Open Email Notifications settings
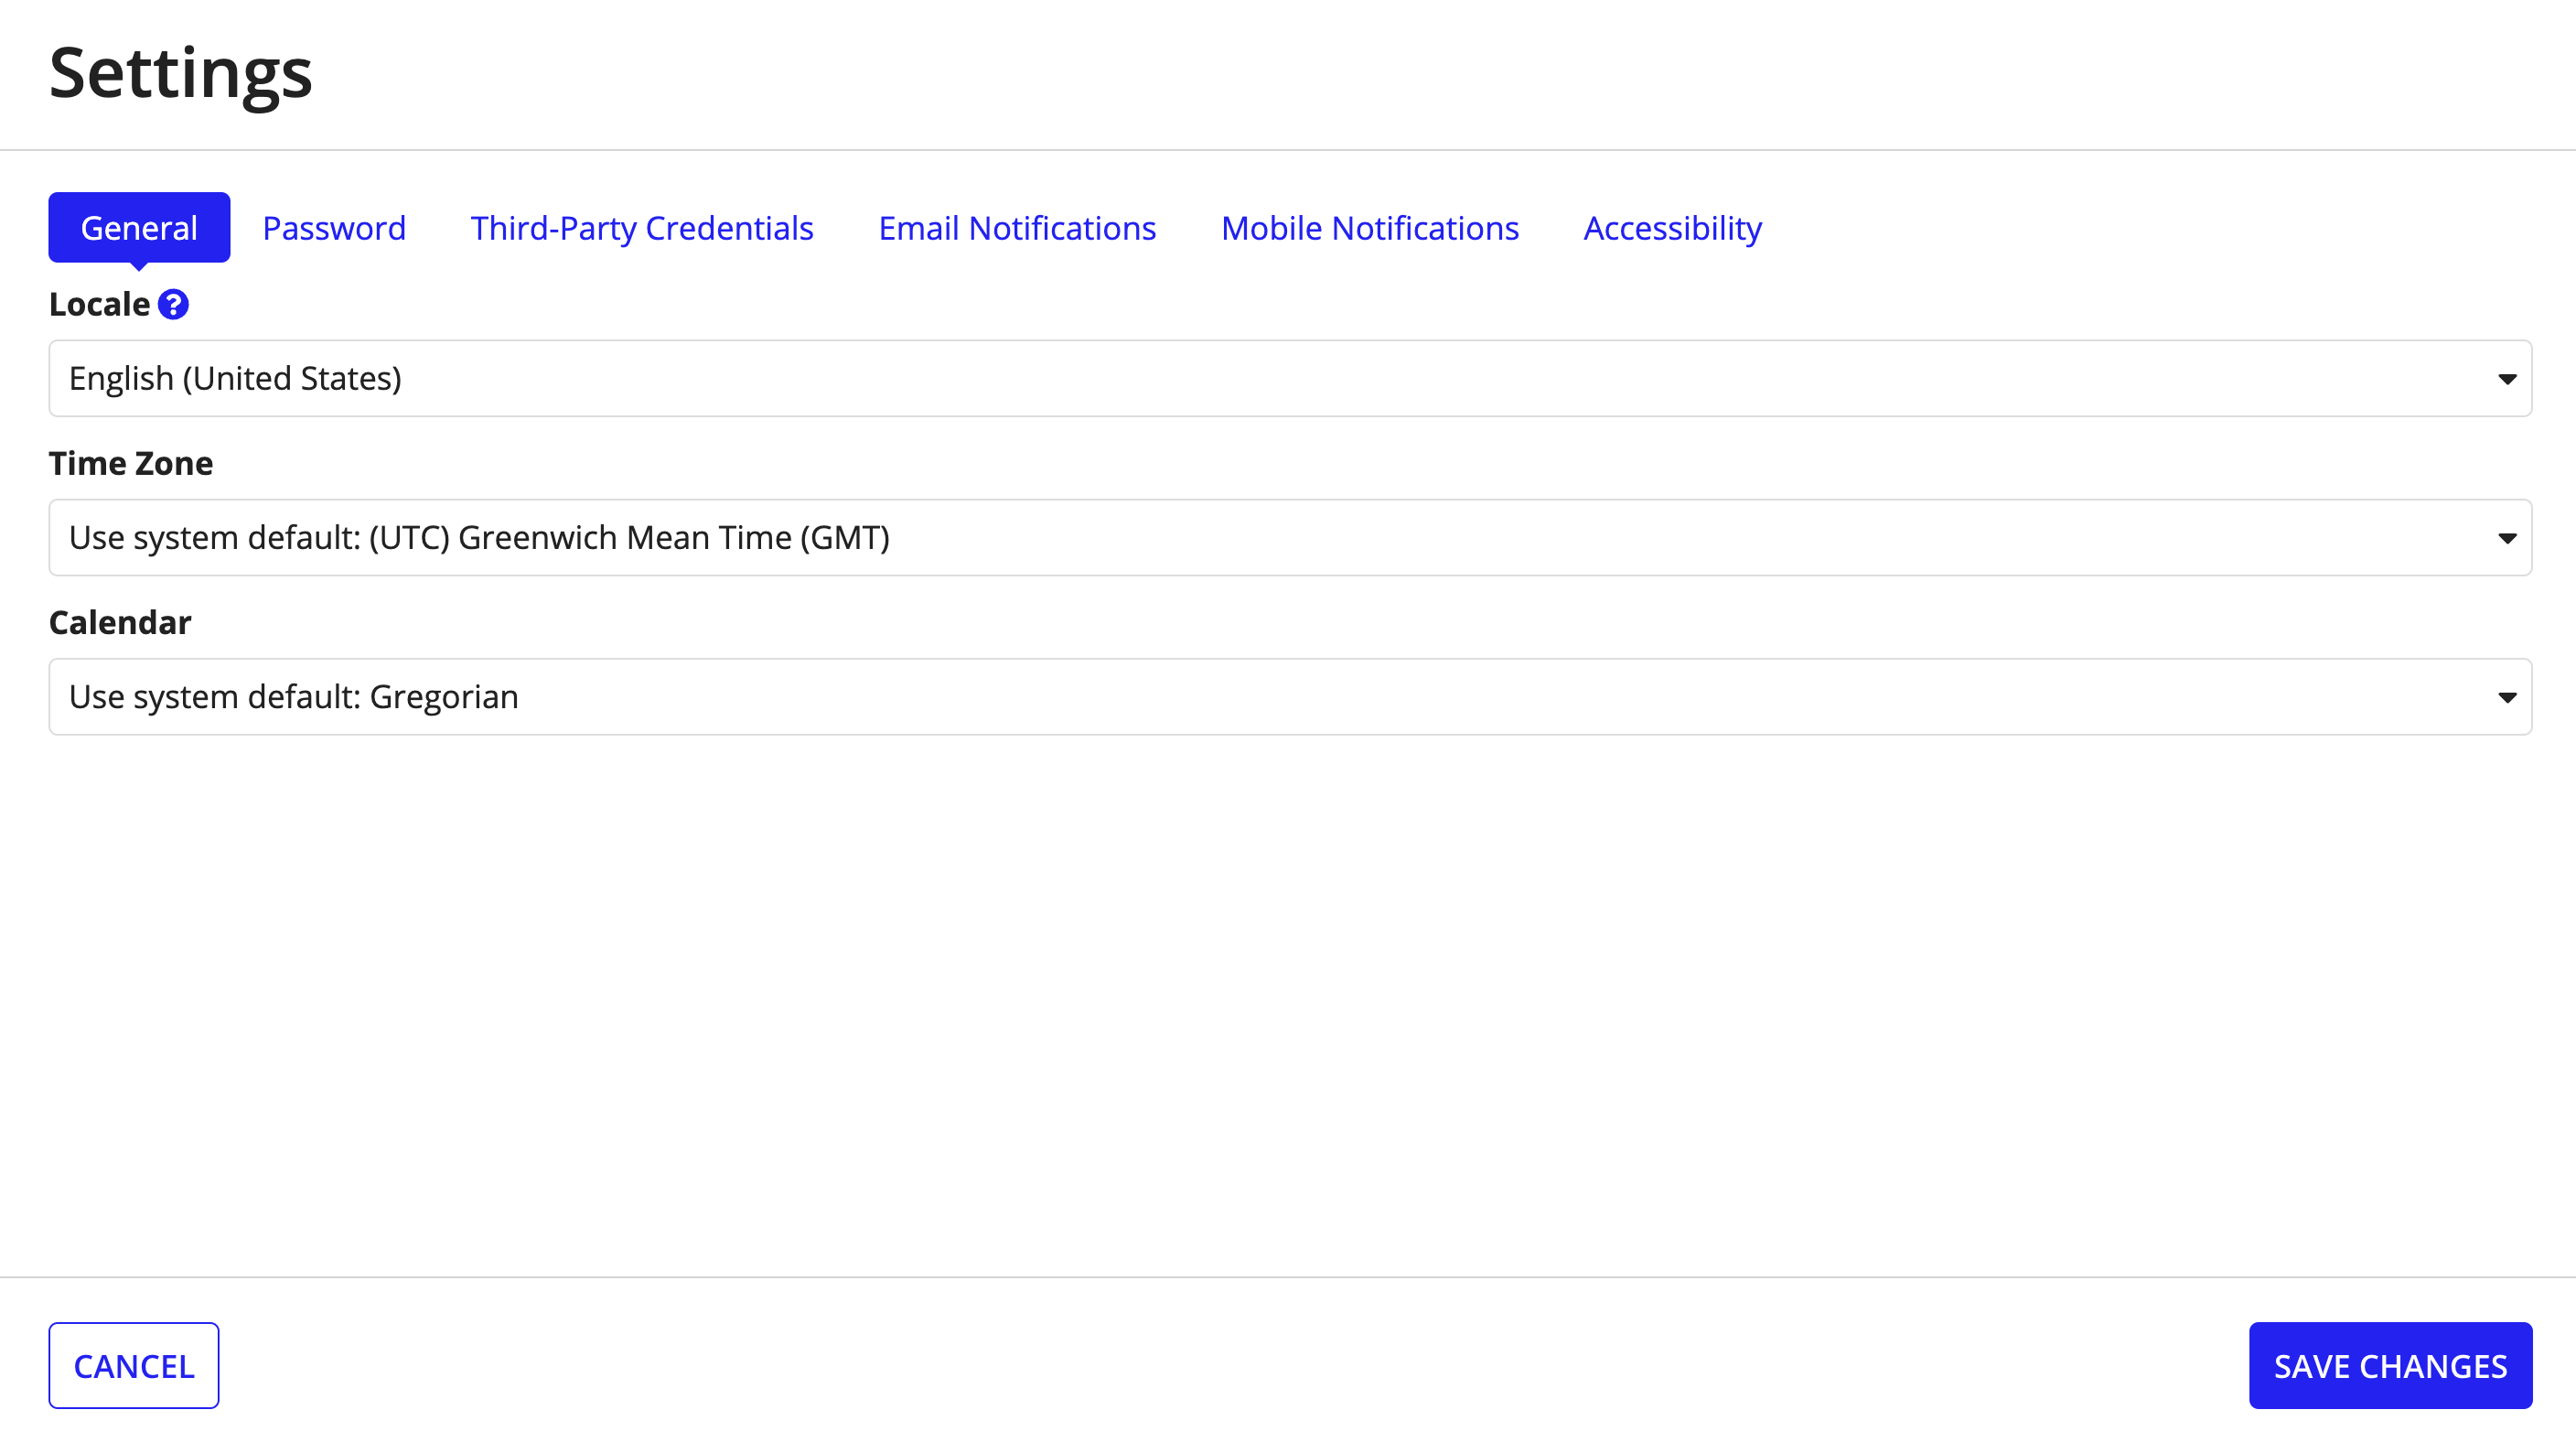Image resolution: width=2576 pixels, height=1442 pixels. point(1017,227)
